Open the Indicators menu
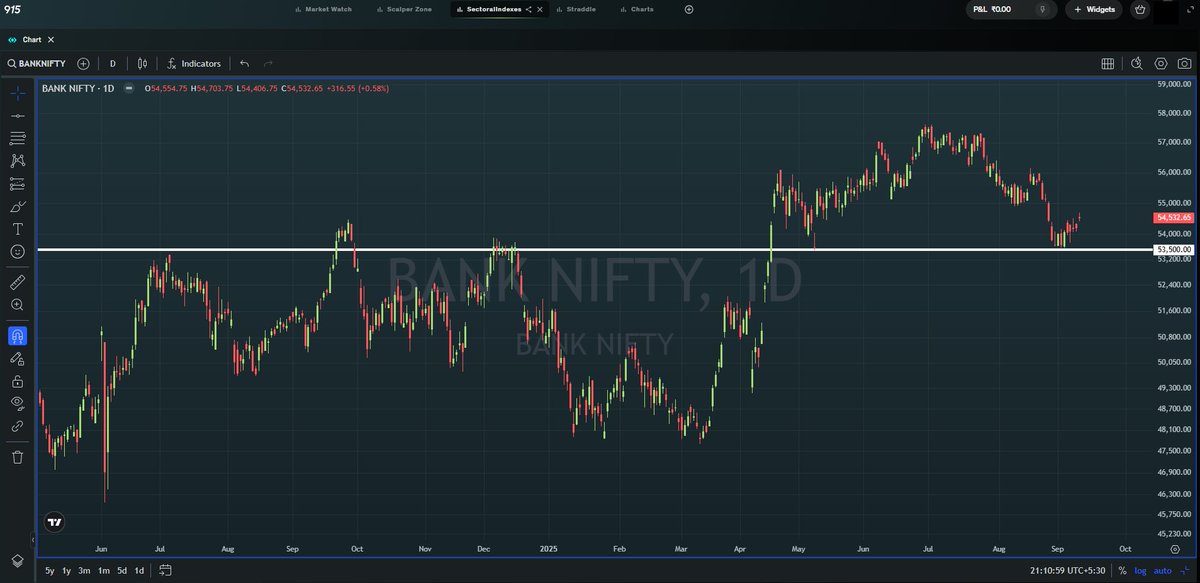The width and height of the screenshot is (1200, 583). coord(194,63)
